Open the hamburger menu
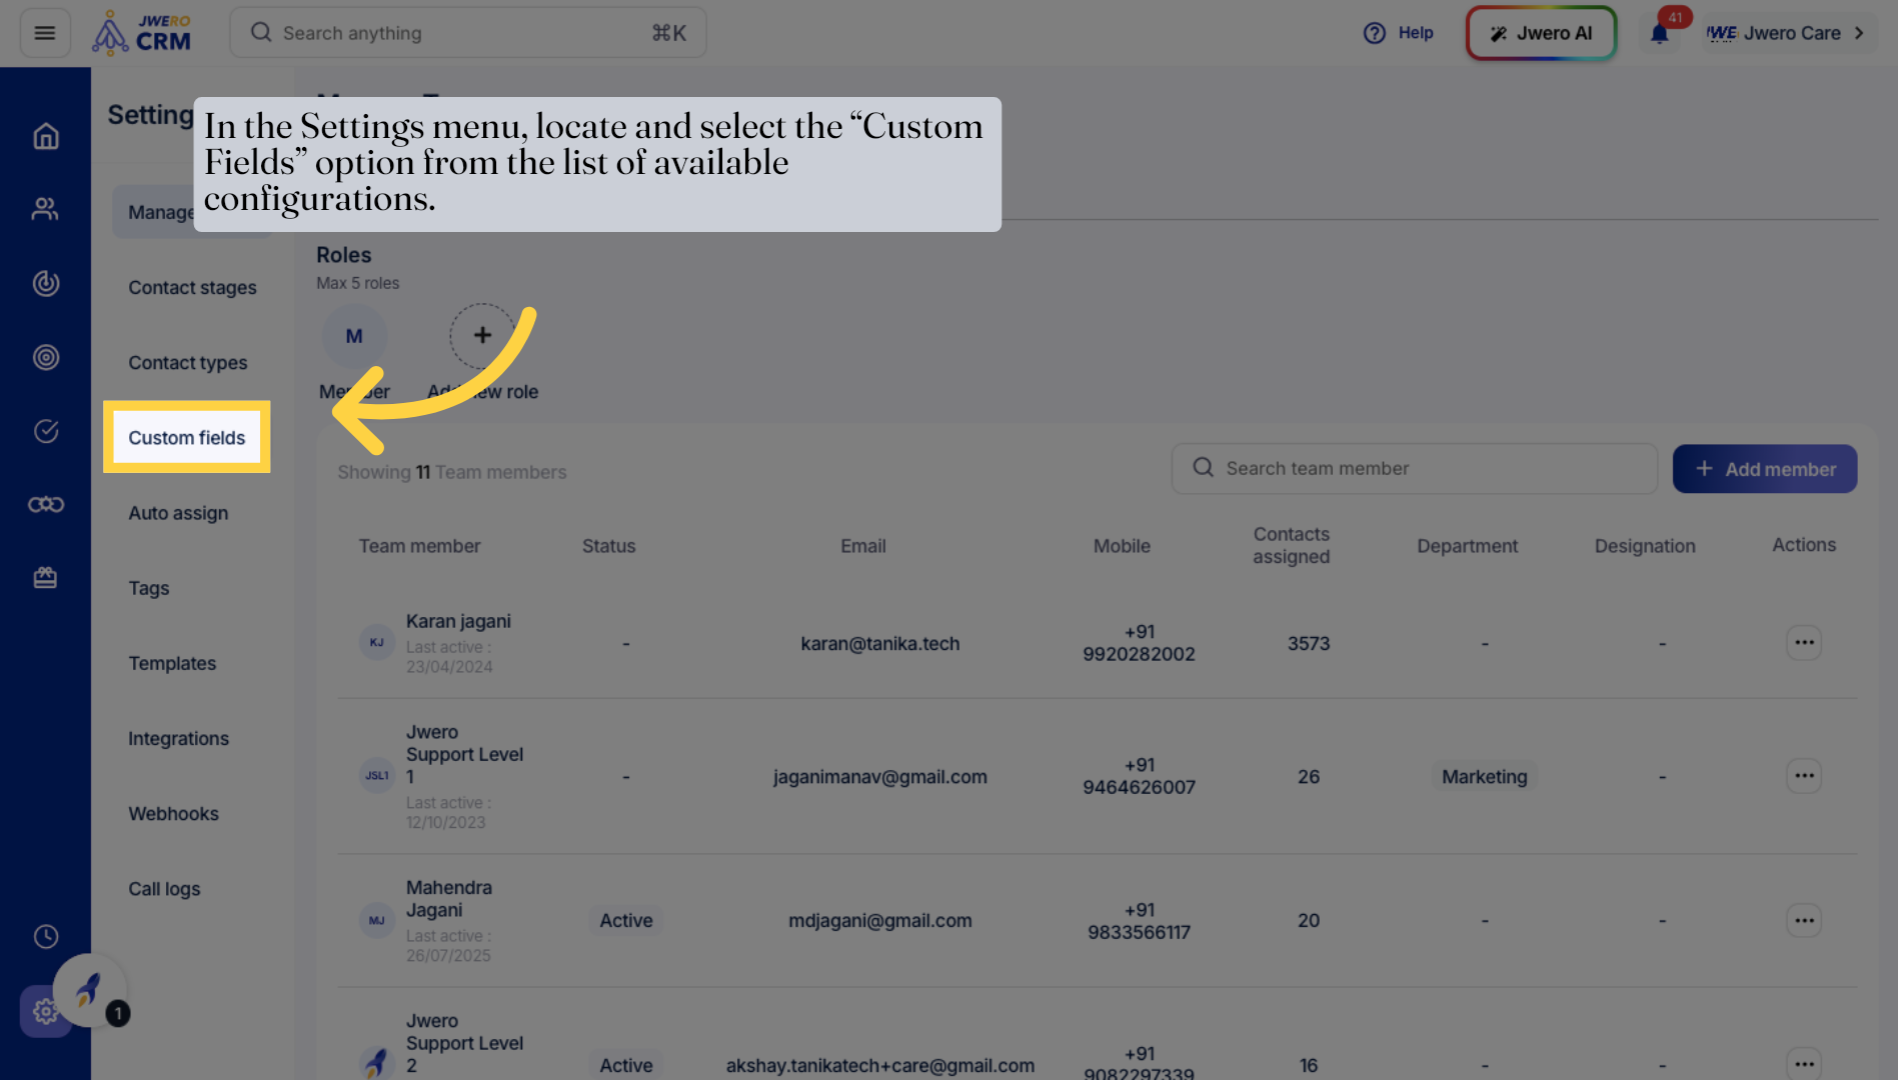This screenshot has height=1080, width=1898. [x=45, y=33]
